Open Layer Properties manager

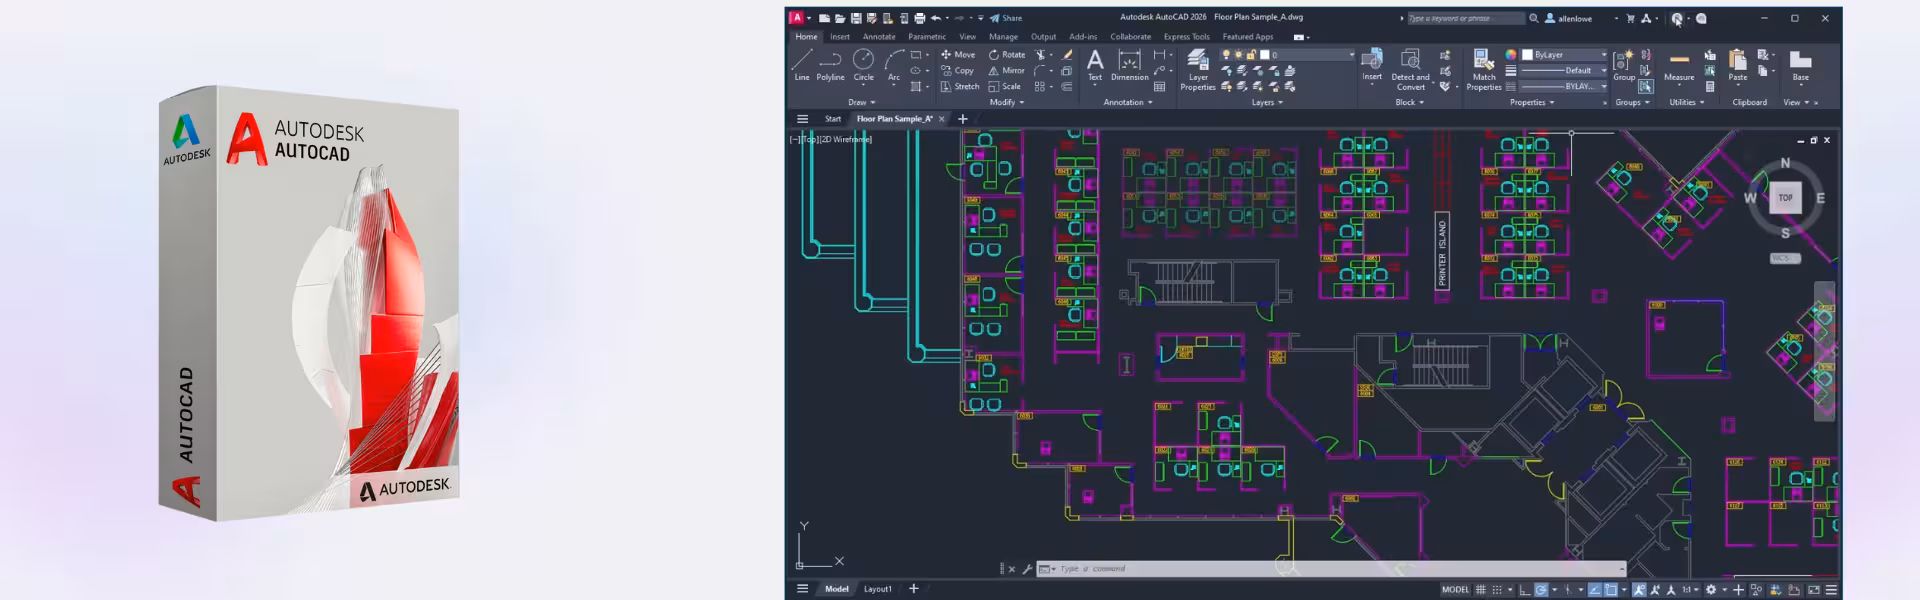[1198, 70]
